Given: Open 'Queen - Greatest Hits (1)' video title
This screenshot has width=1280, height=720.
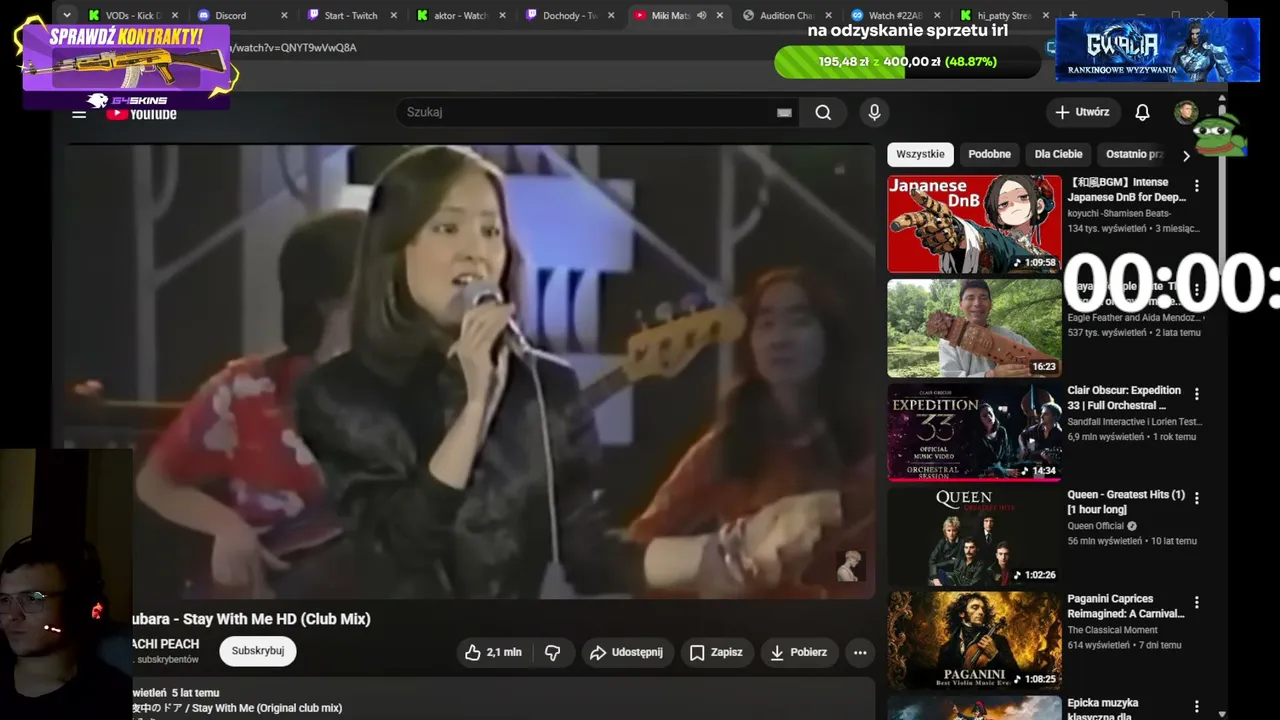Looking at the screenshot, I should tap(1126, 502).
